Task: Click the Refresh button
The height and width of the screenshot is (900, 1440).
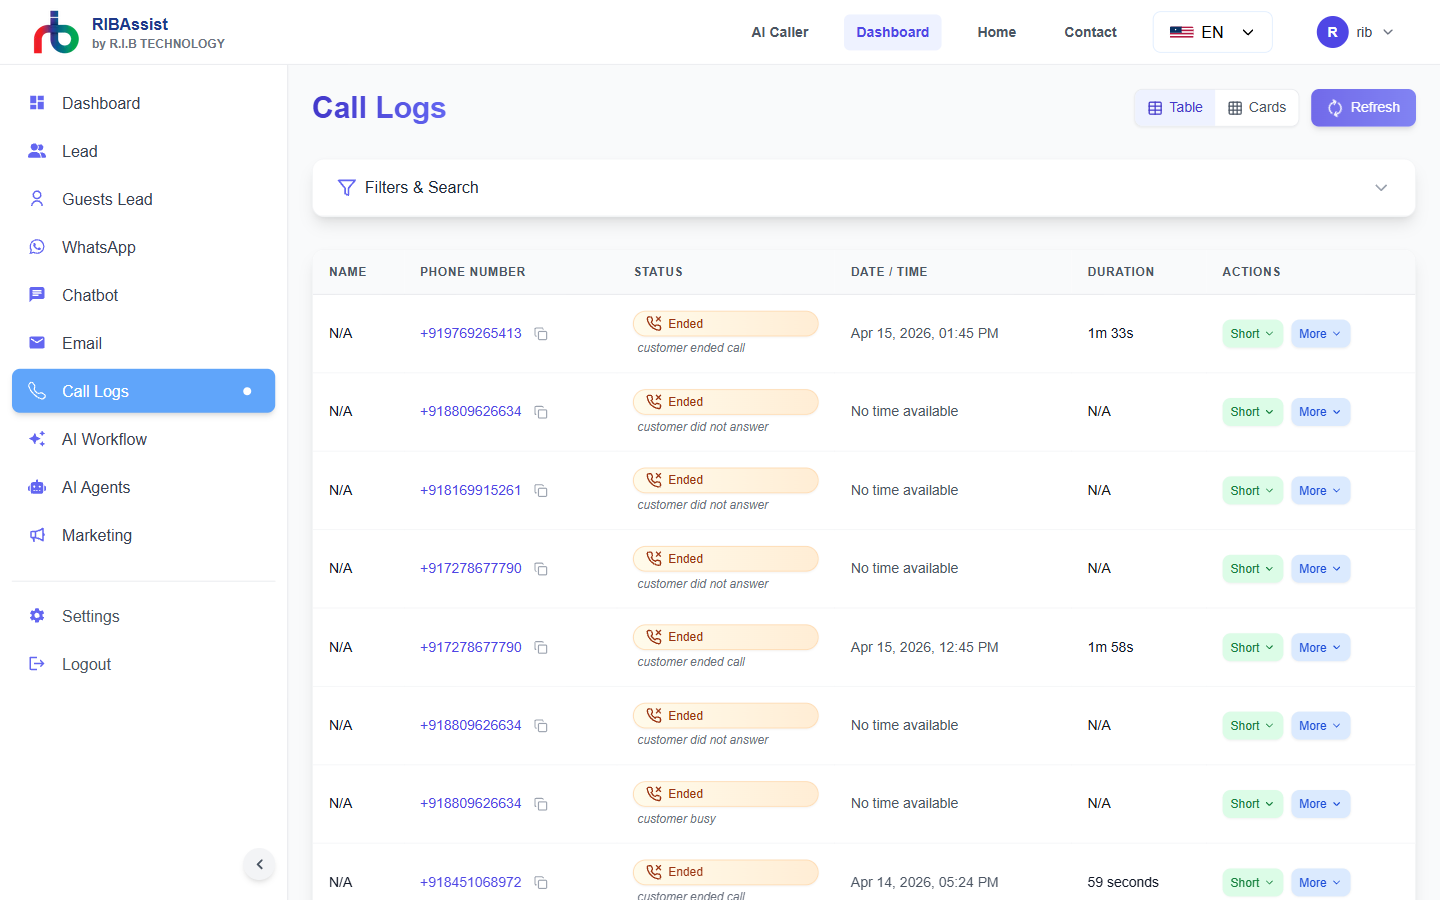Action: (x=1363, y=107)
